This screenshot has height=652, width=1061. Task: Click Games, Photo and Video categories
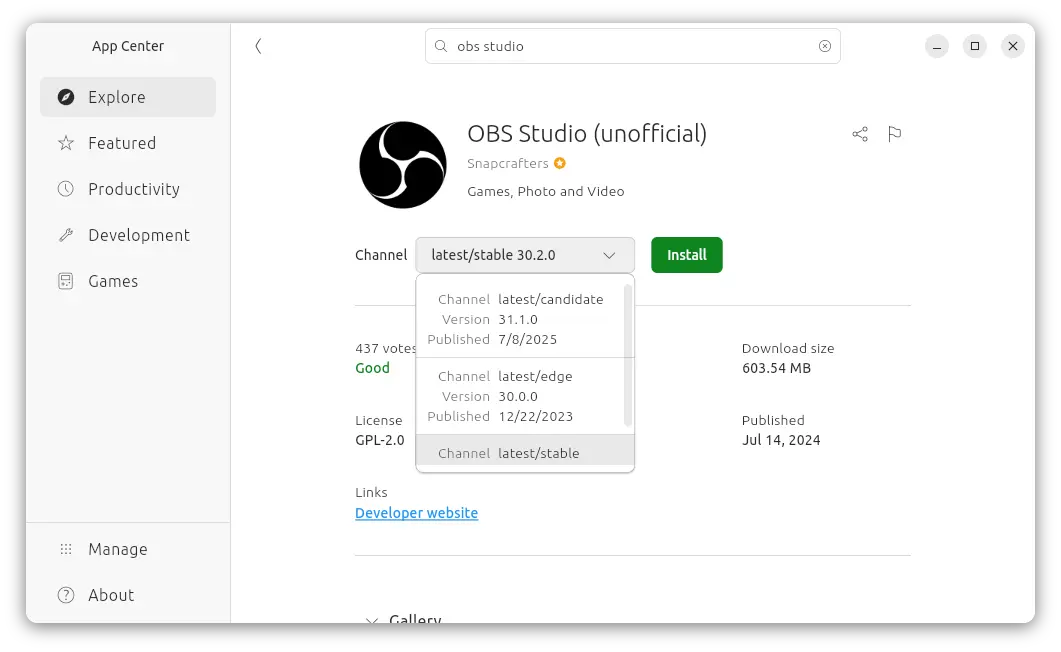[545, 191]
